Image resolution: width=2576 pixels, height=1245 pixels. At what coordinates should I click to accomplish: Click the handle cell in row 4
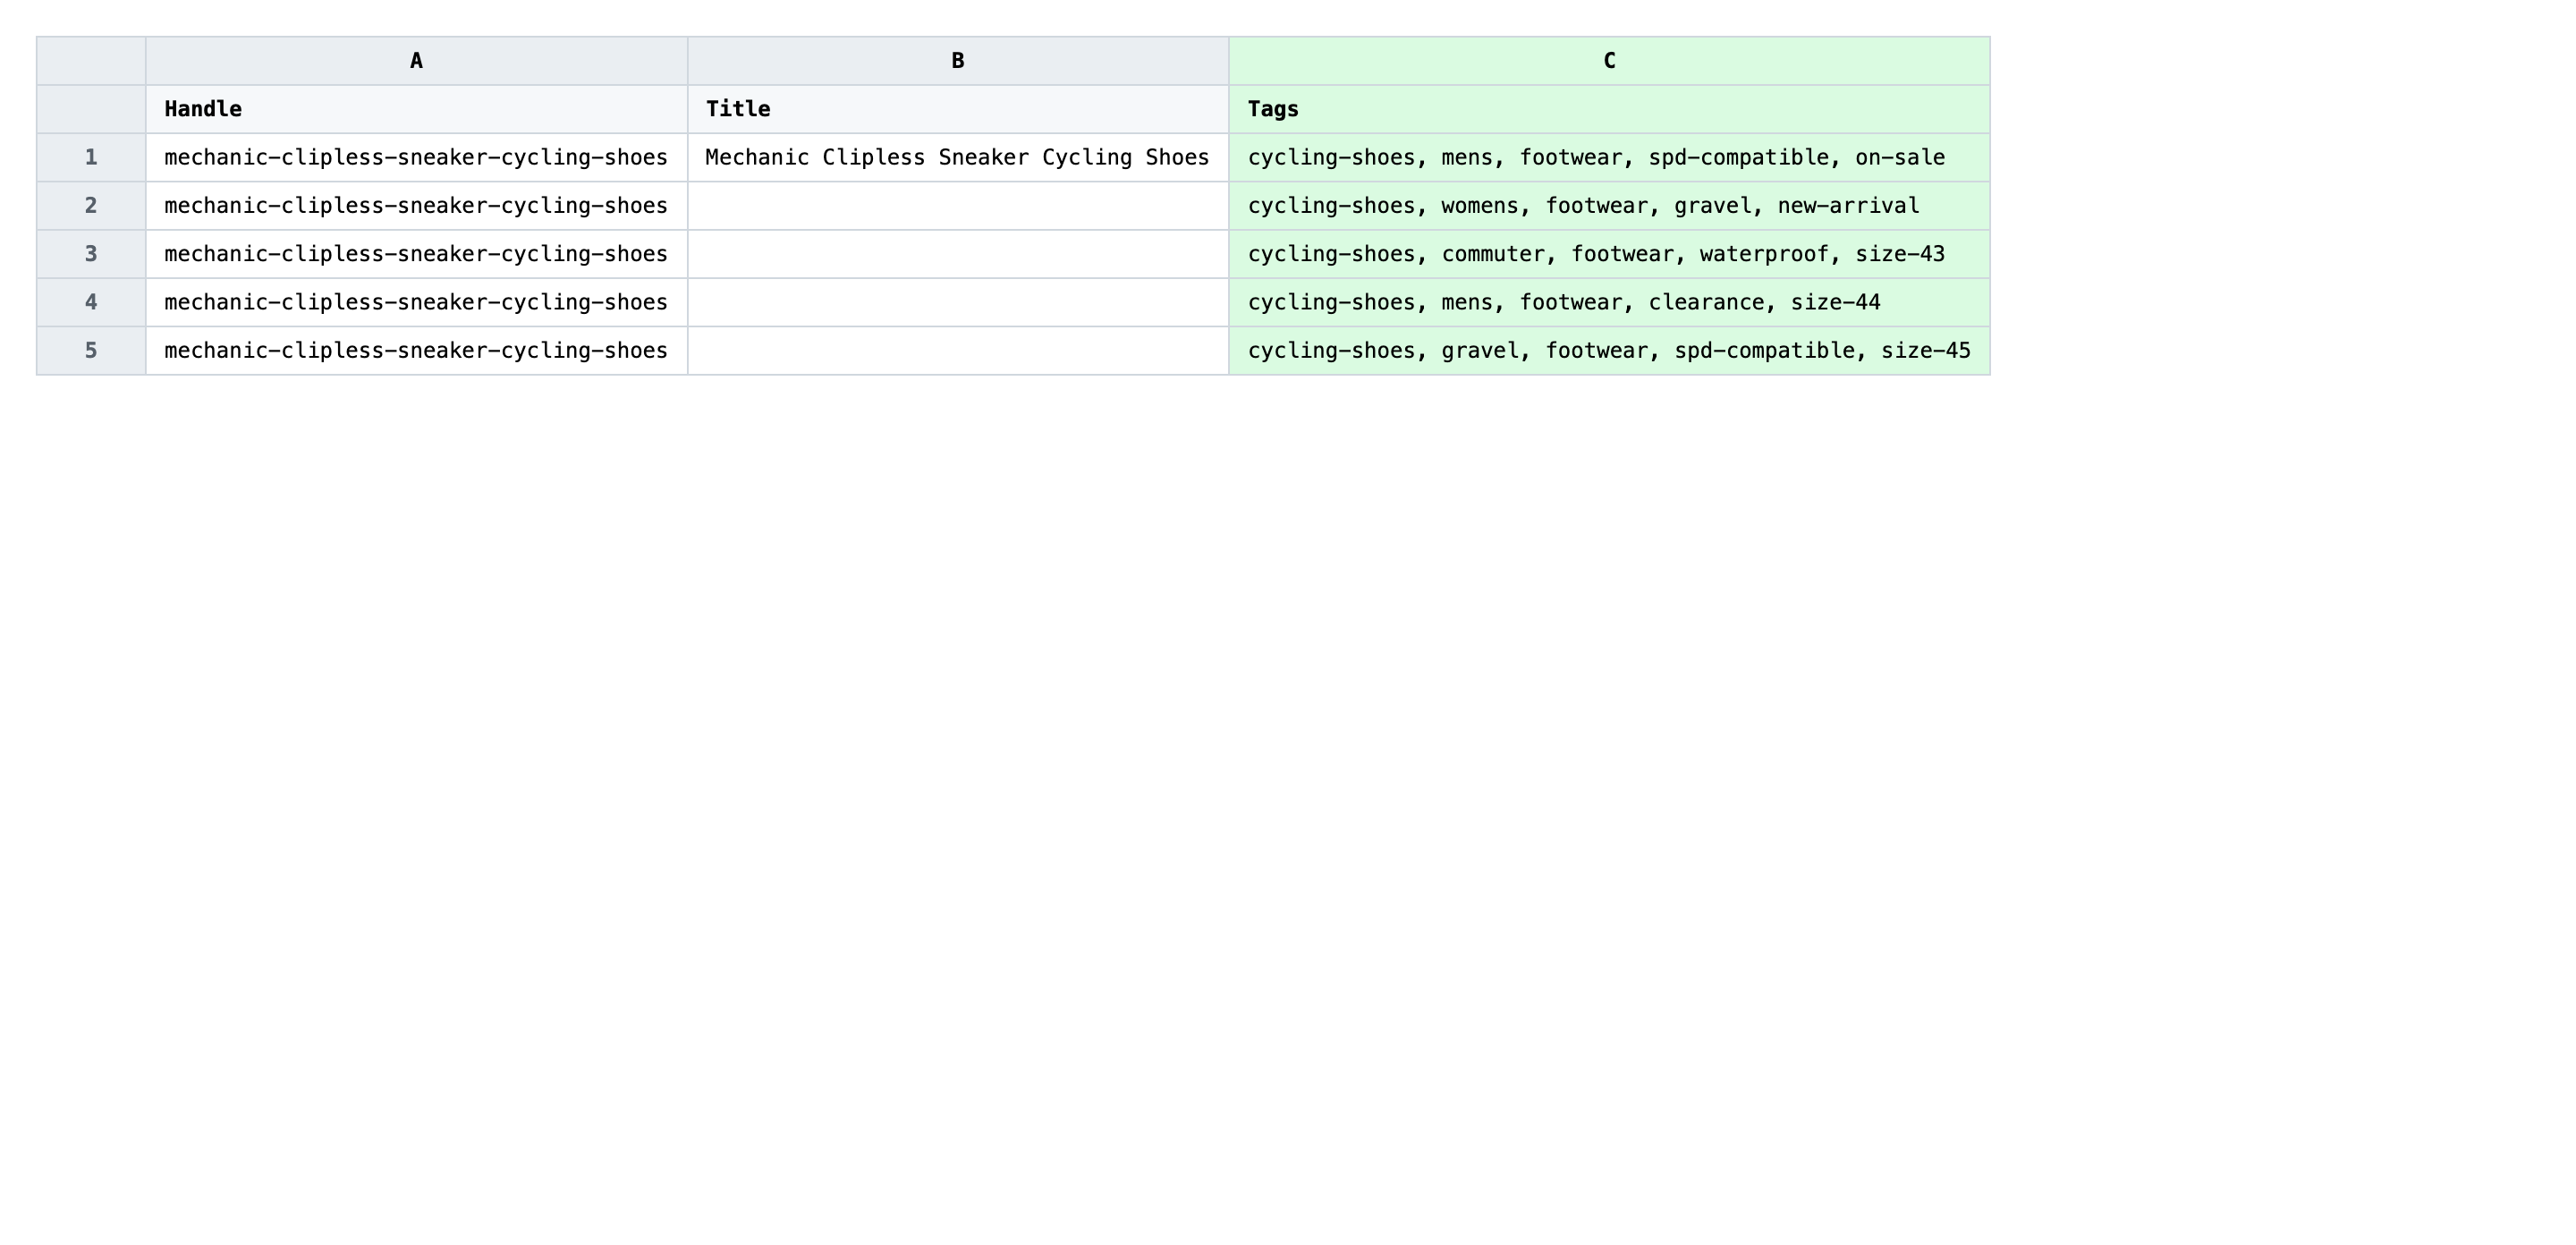click(416, 302)
